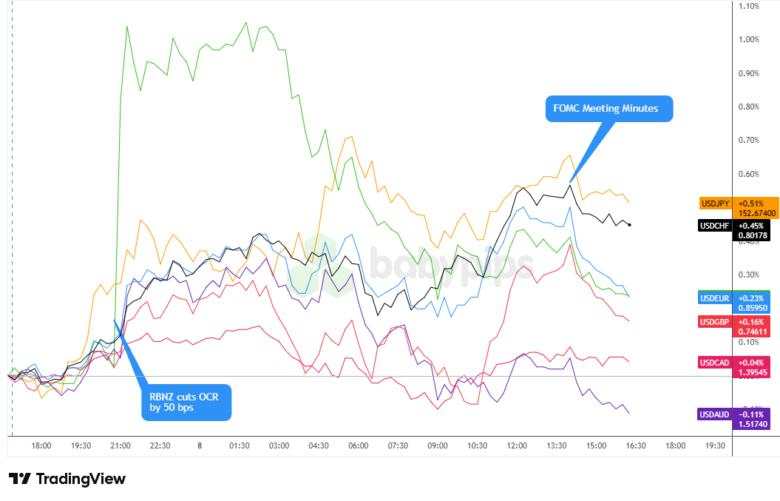Click the 0.70% price scale label
This screenshot has width=780, height=501.
(x=748, y=139)
